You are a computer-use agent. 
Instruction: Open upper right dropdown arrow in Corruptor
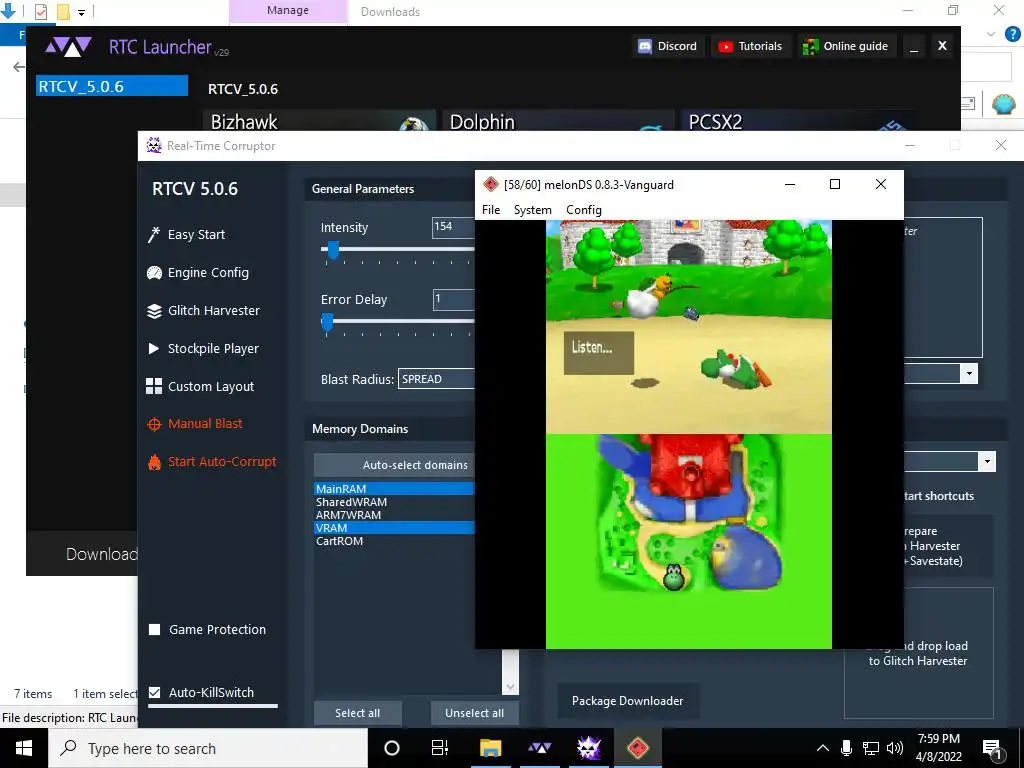[x=969, y=374]
